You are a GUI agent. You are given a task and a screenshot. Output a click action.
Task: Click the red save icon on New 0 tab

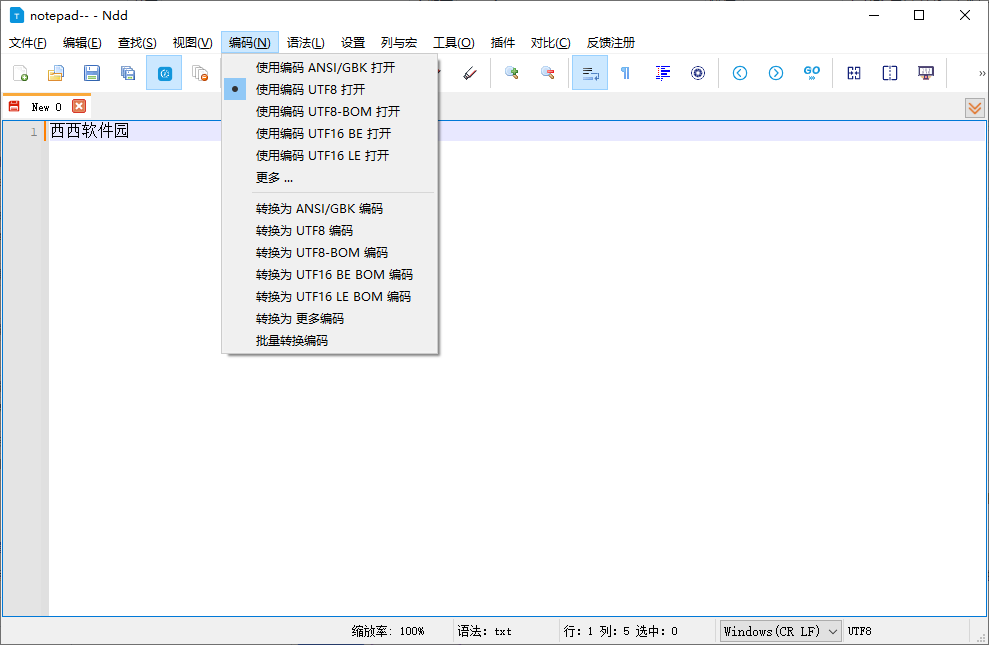pyautogui.click(x=14, y=107)
